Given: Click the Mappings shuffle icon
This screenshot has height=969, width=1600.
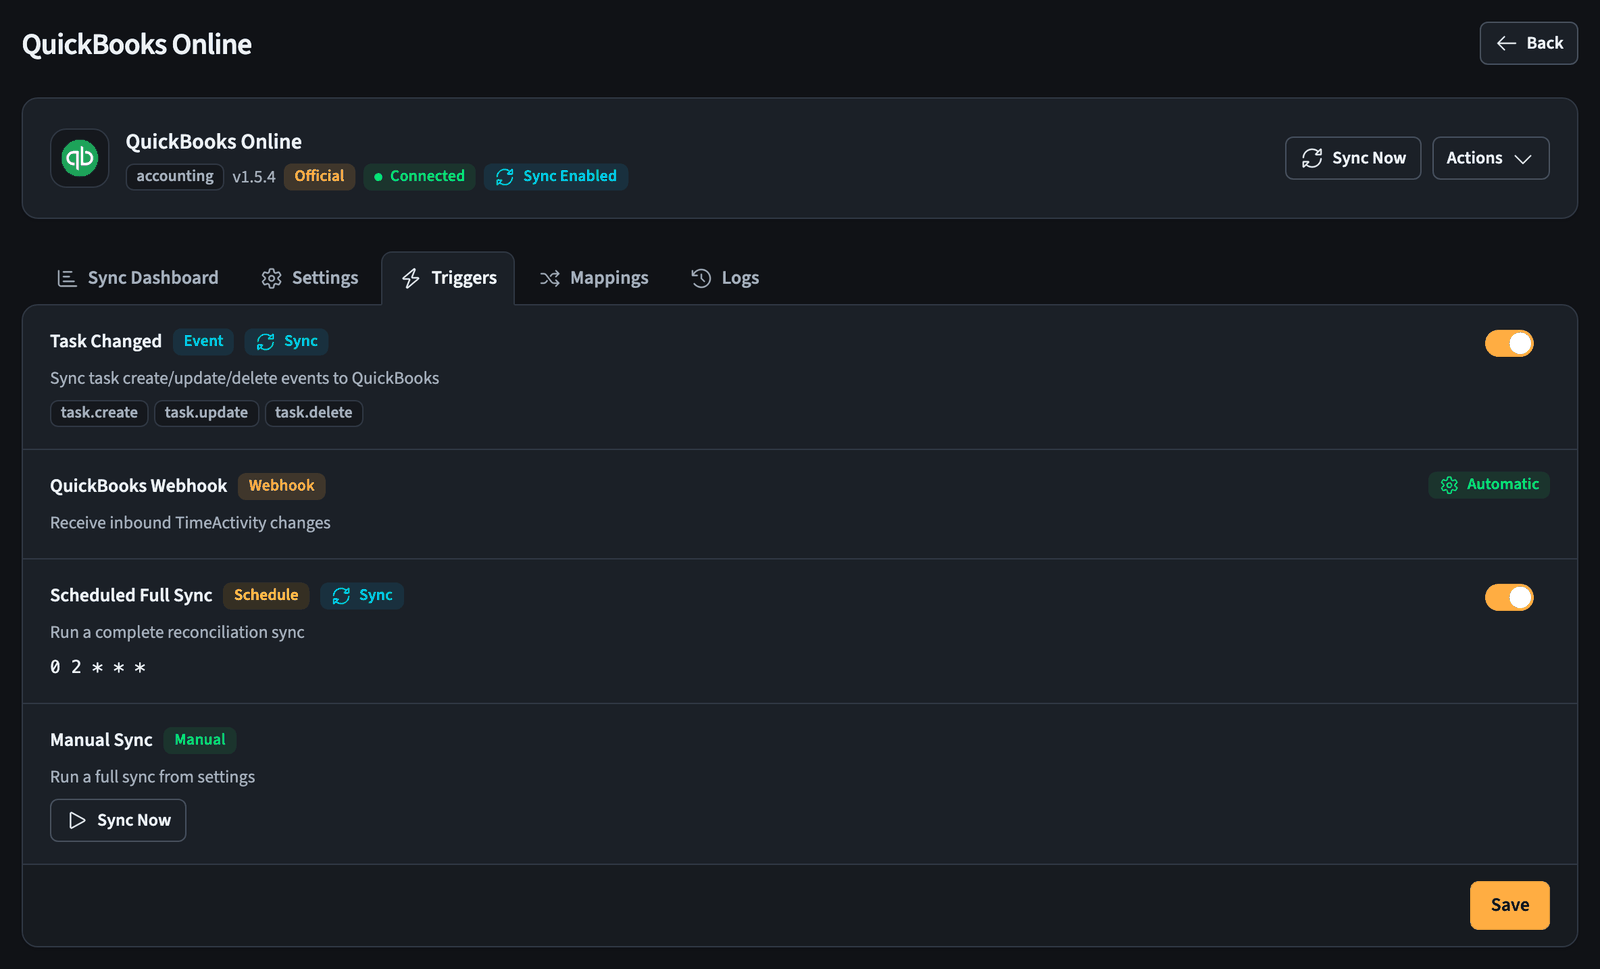Looking at the screenshot, I should [550, 278].
